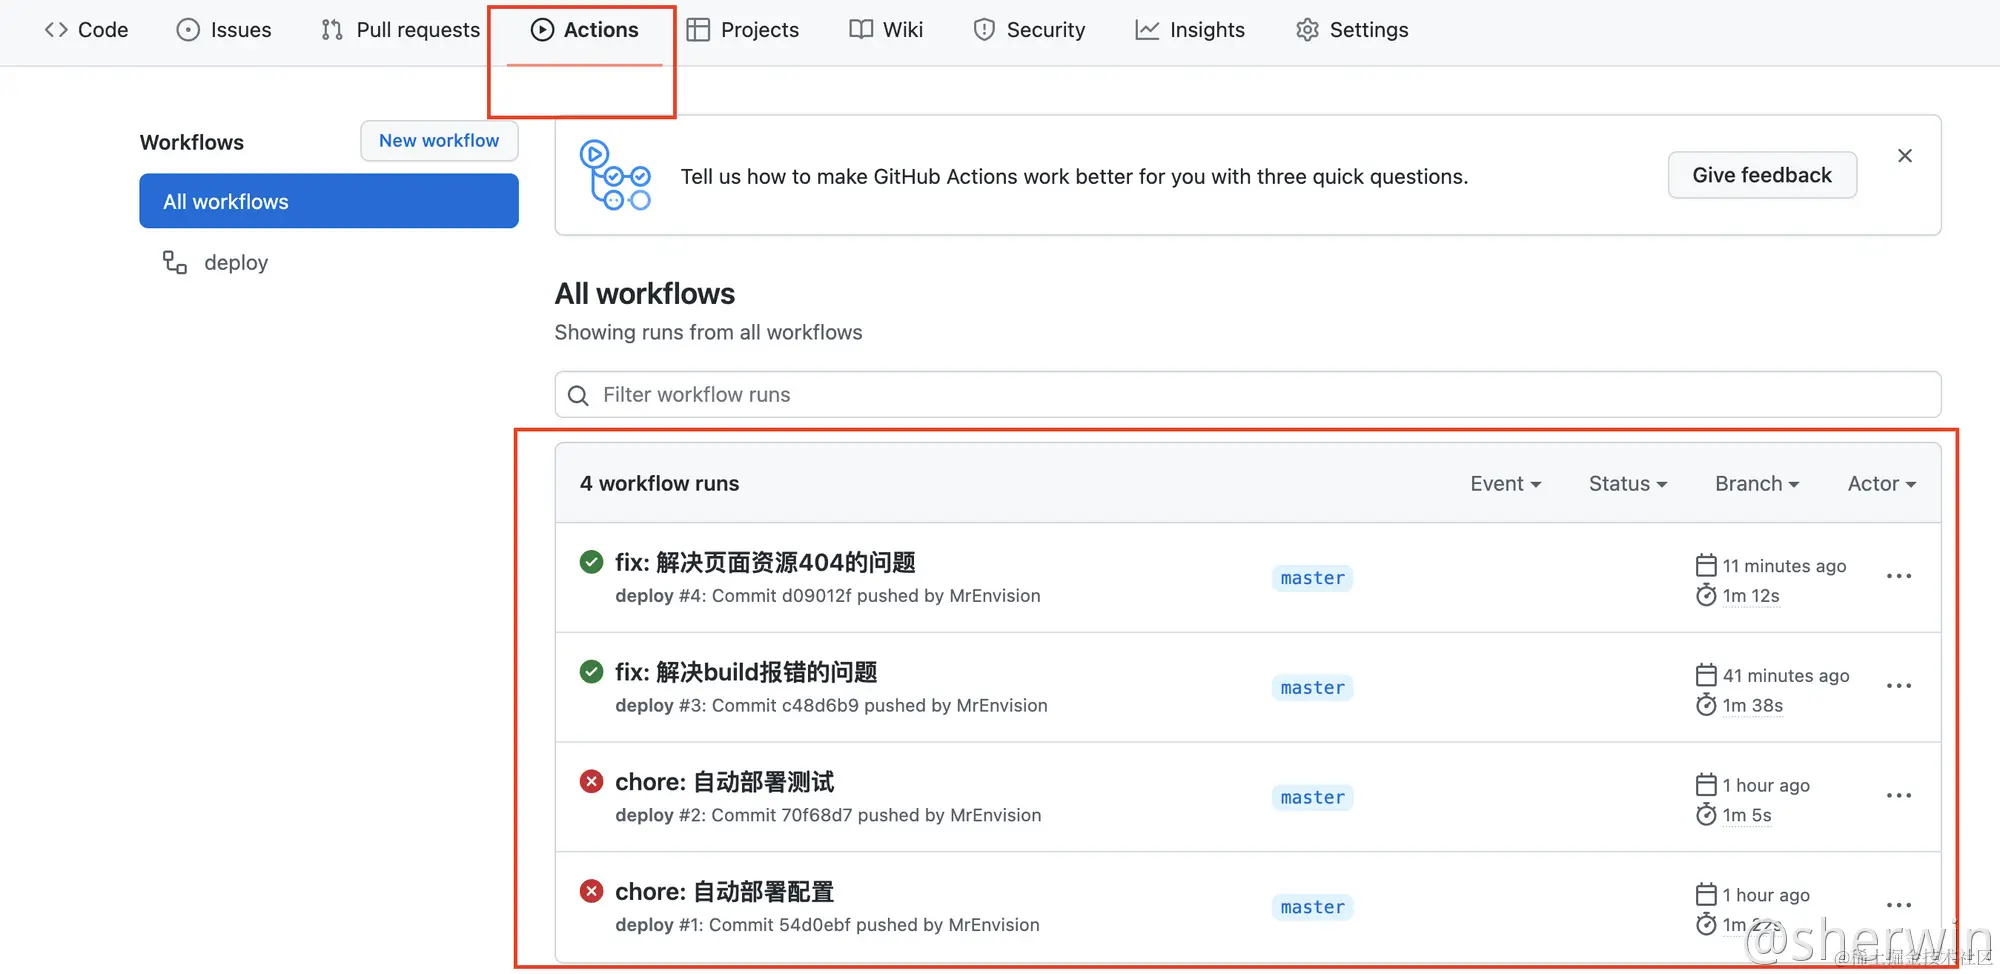The width and height of the screenshot is (2000, 974).
Task: Expand the Branch filter dropdown
Action: pyautogui.click(x=1757, y=484)
